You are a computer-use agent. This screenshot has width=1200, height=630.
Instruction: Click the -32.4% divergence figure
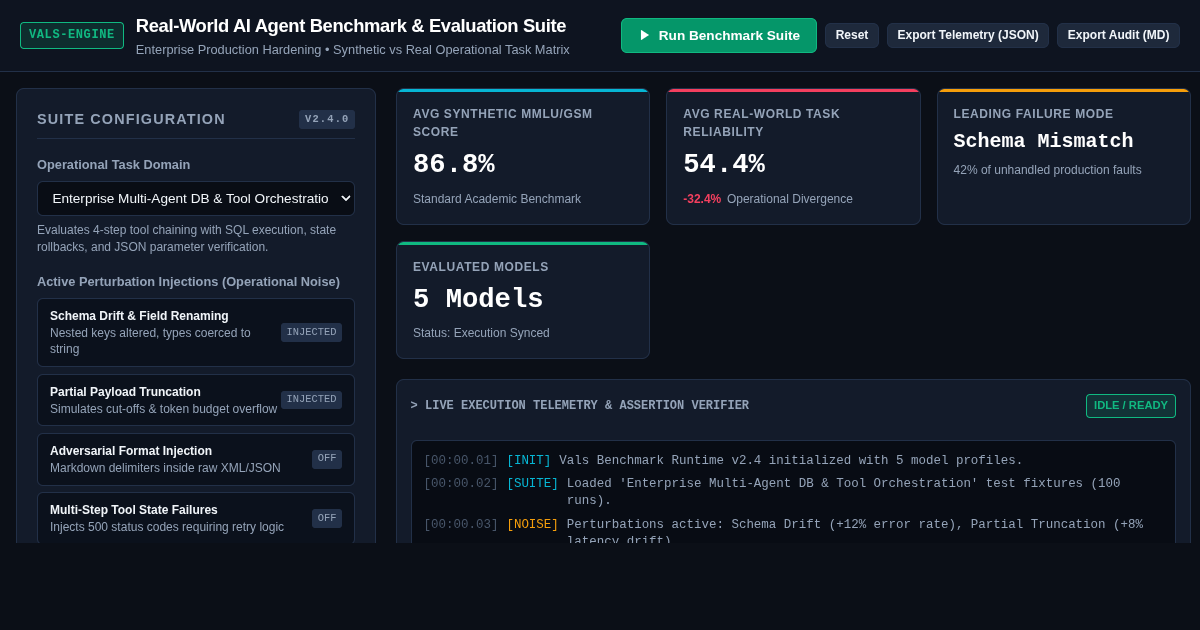(702, 199)
